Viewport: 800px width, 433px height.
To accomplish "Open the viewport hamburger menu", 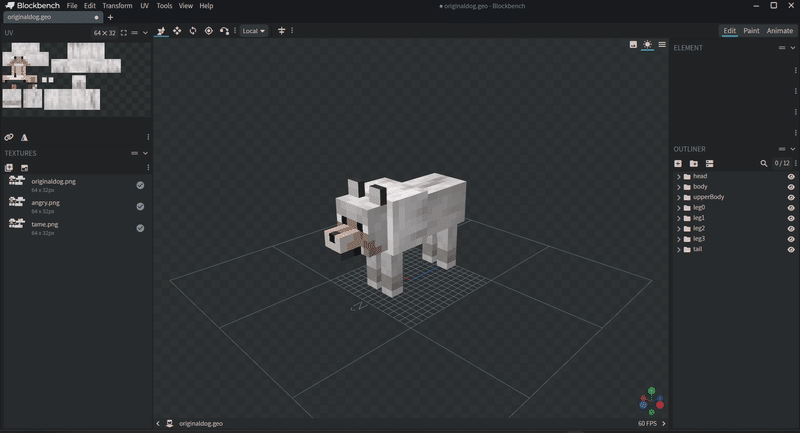I will 662,45.
